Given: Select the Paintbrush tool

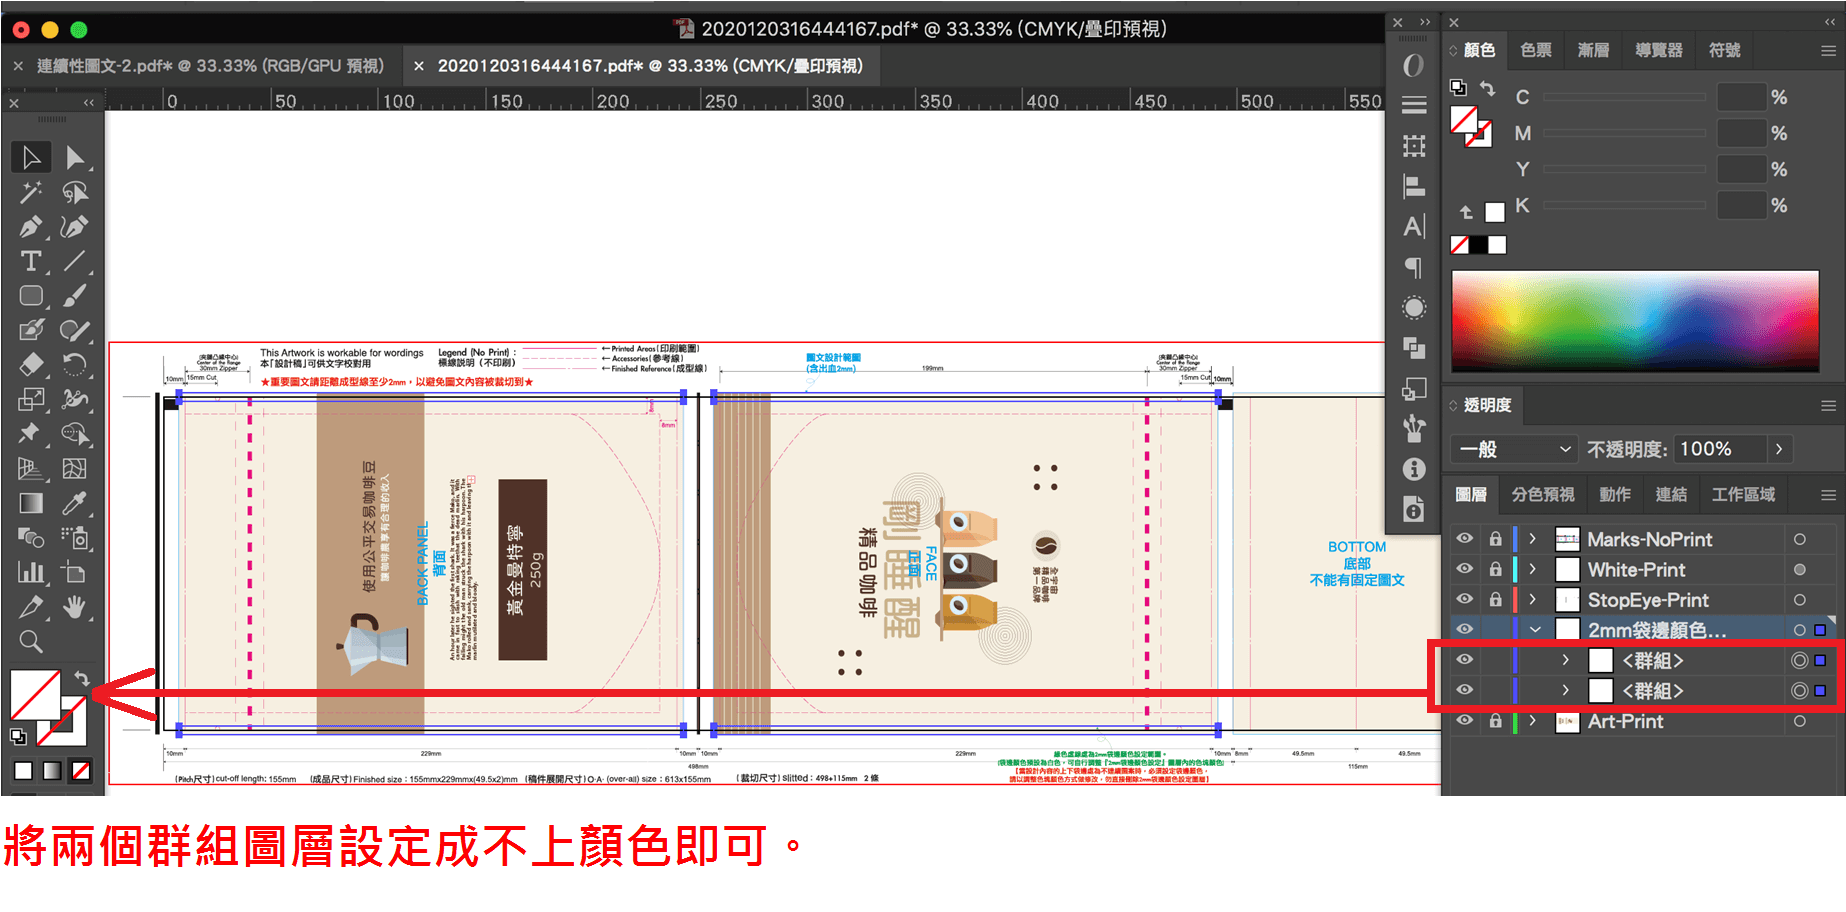Looking at the screenshot, I should click(75, 294).
